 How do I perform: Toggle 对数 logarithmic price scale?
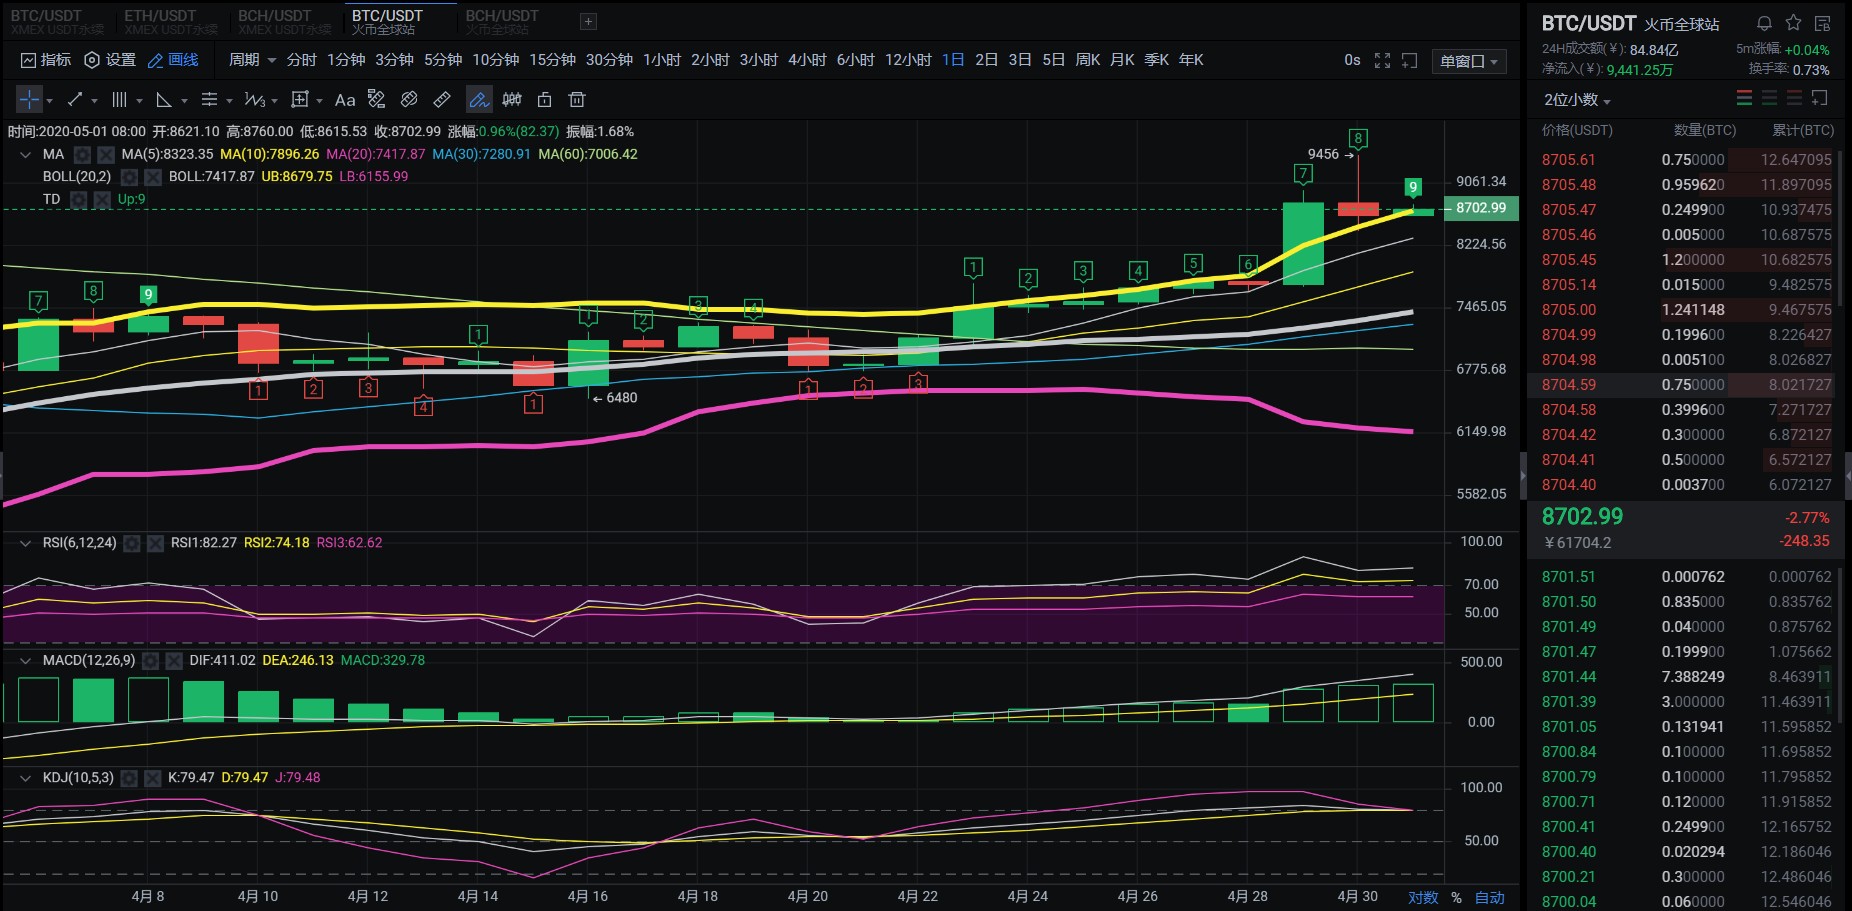click(x=1422, y=897)
